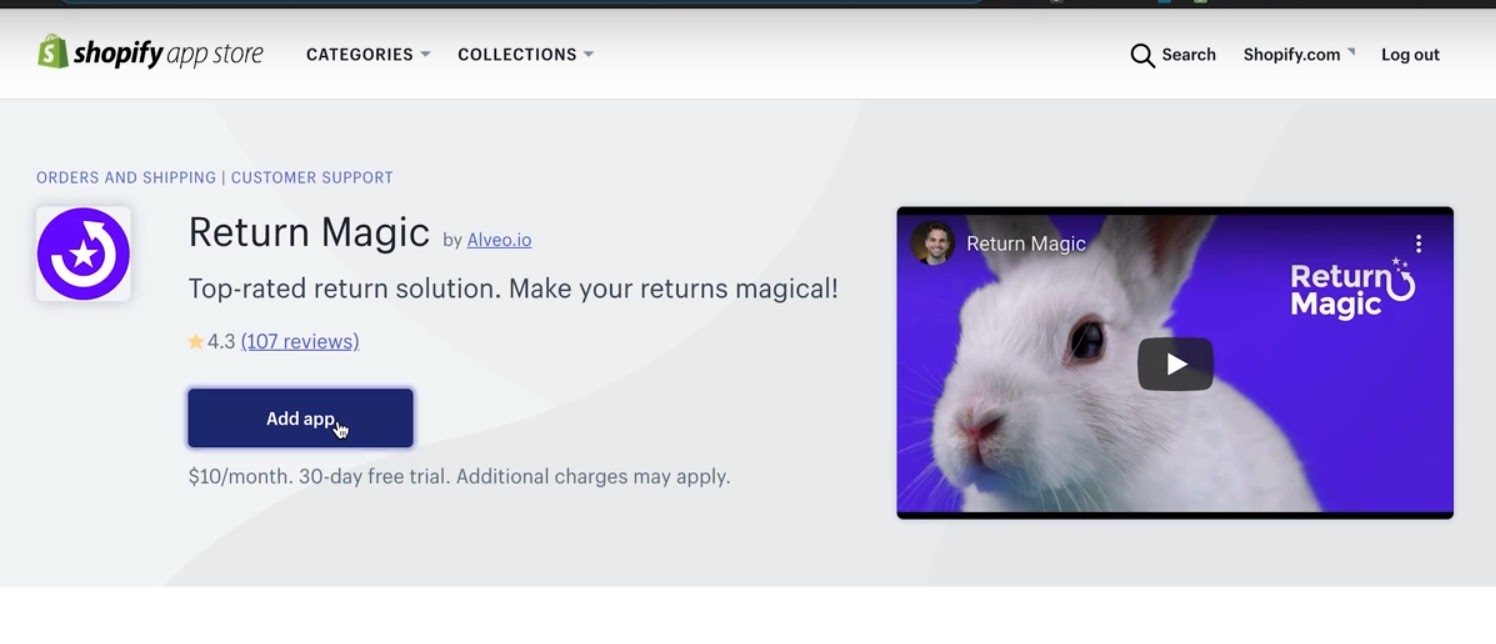Click the Add app button
1496x644 pixels.
tap(300, 418)
